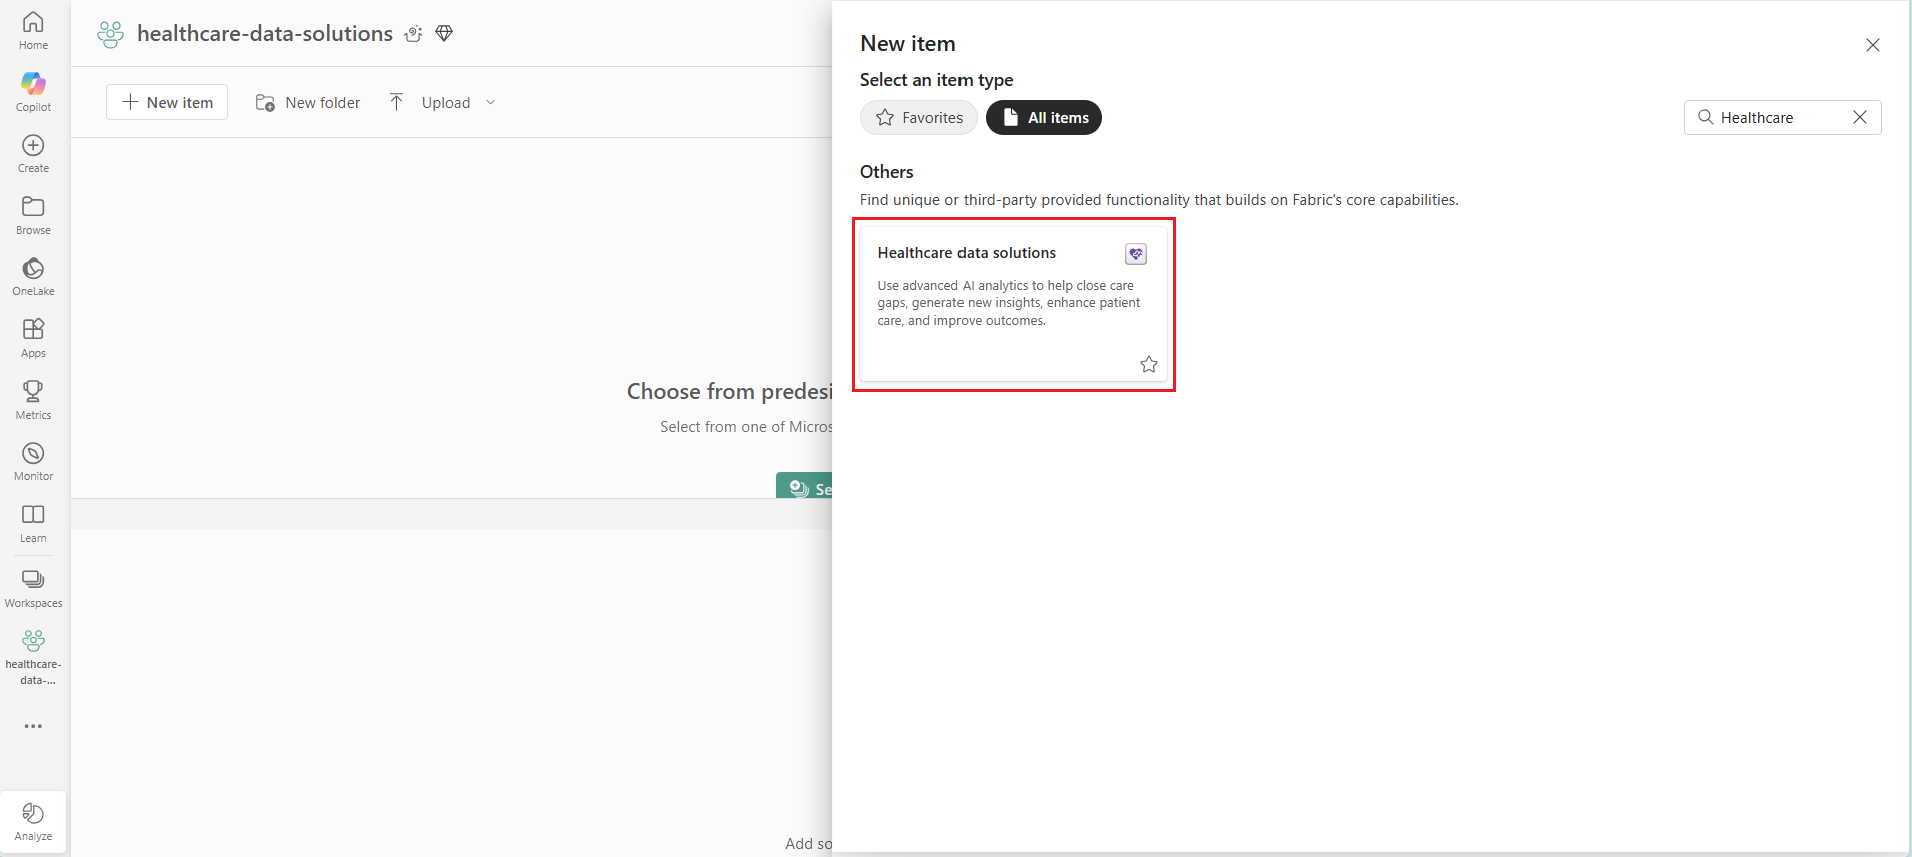This screenshot has width=1912, height=857.
Task: Open the Monitor hub icon
Action: (x=33, y=461)
